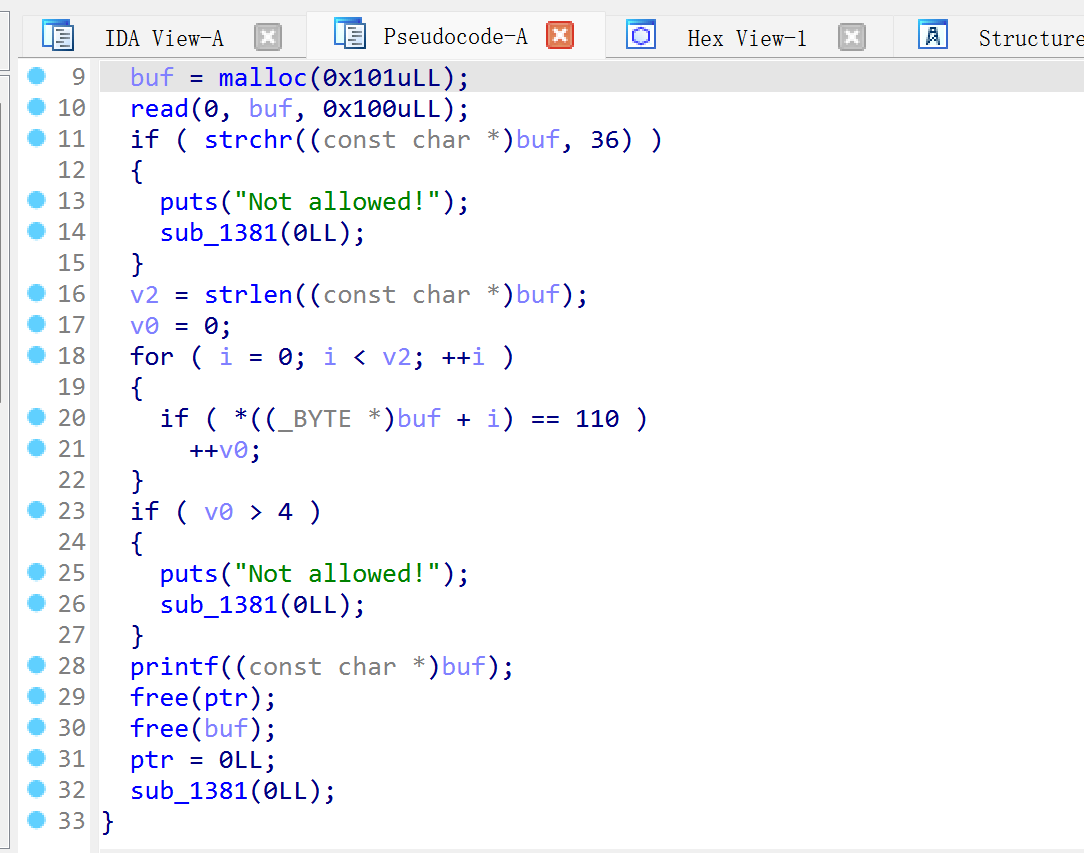Viewport: 1084px width, 853px height.
Task: Click the Hex View-1 tab icon
Action: pyautogui.click(x=641, y=36)
